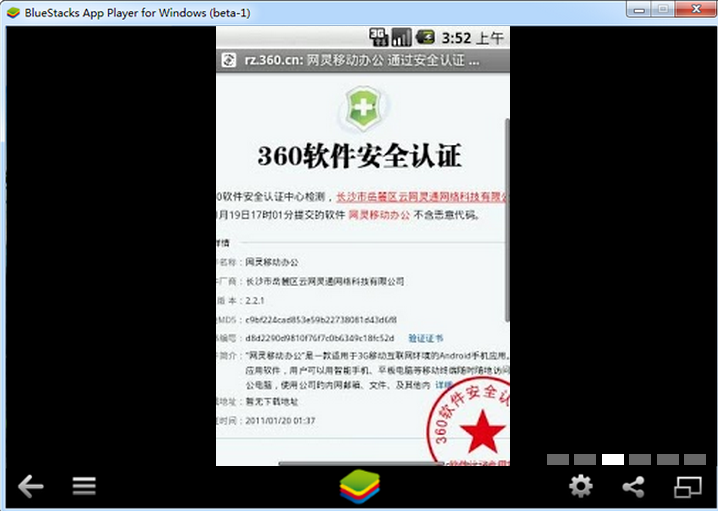Screen dimensions: 718x511
Task: Click the red 360 certification seal stamp
Action: point(468,421)
